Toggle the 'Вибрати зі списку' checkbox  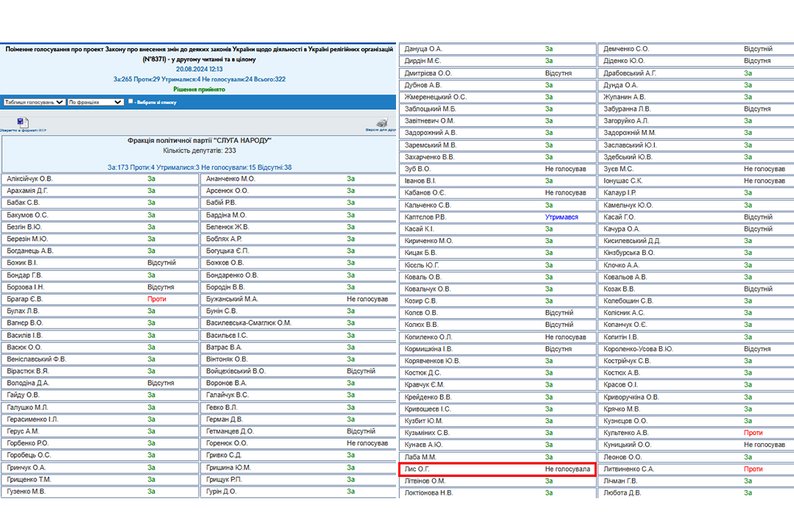pos(131,102)
